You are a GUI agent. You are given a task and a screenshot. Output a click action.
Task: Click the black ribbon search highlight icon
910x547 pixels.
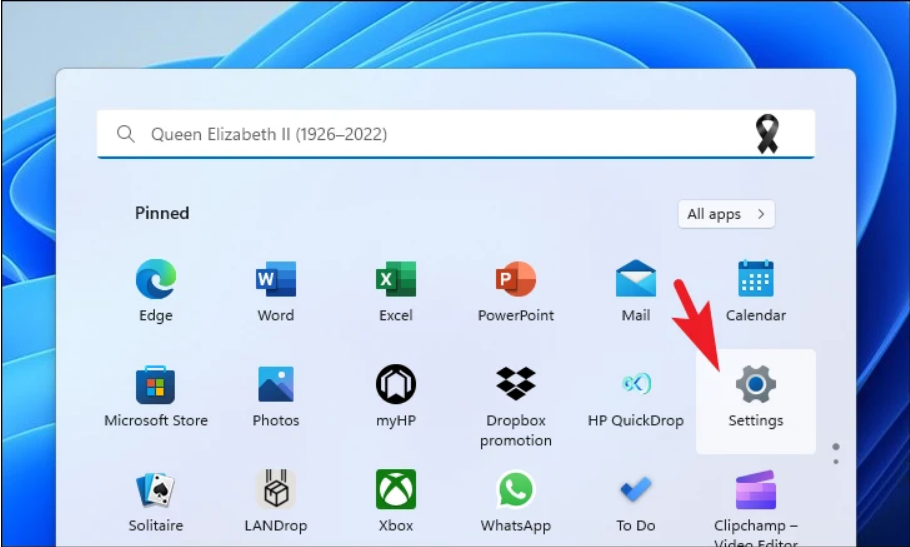coord(767,134)
